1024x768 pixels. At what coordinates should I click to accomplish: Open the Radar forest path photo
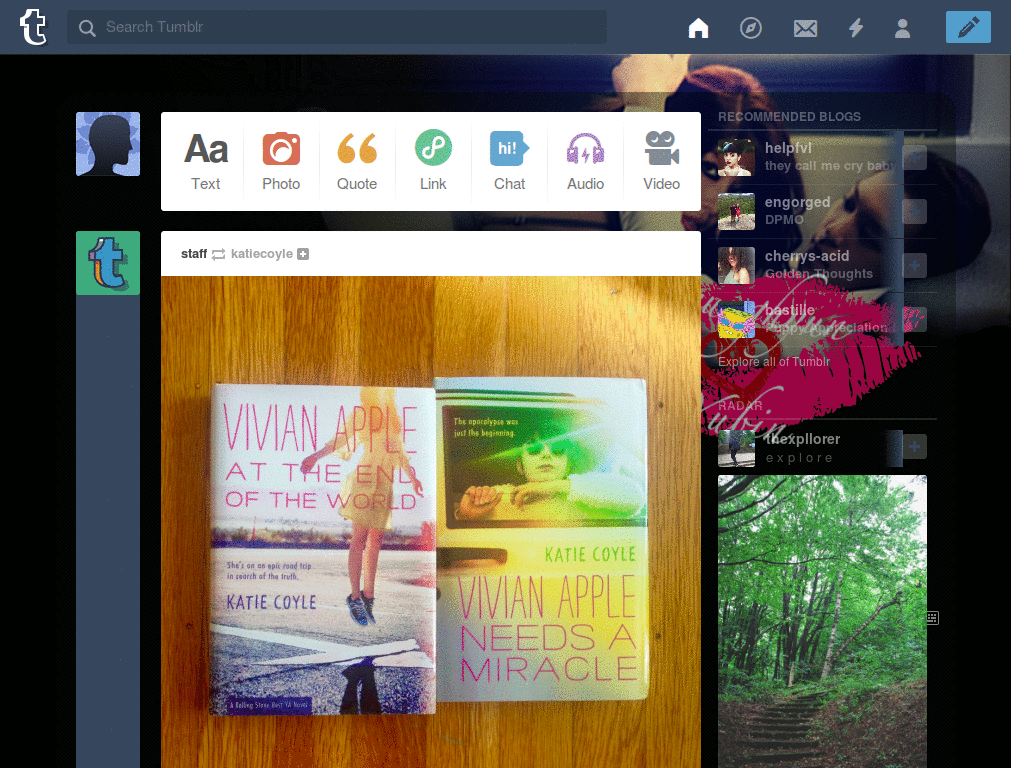click(x=822, y=621)
